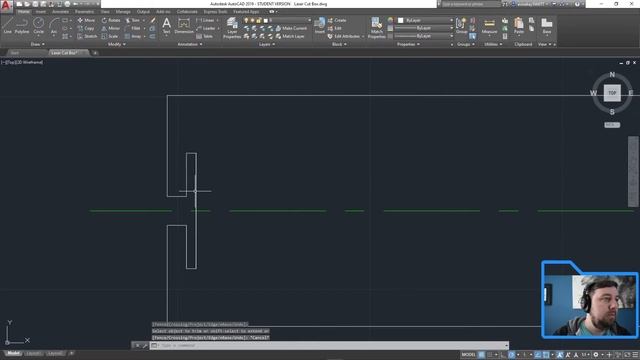
Task: Customize status bar menu icon
Action: pyautogui.click(x=635, y=355)
